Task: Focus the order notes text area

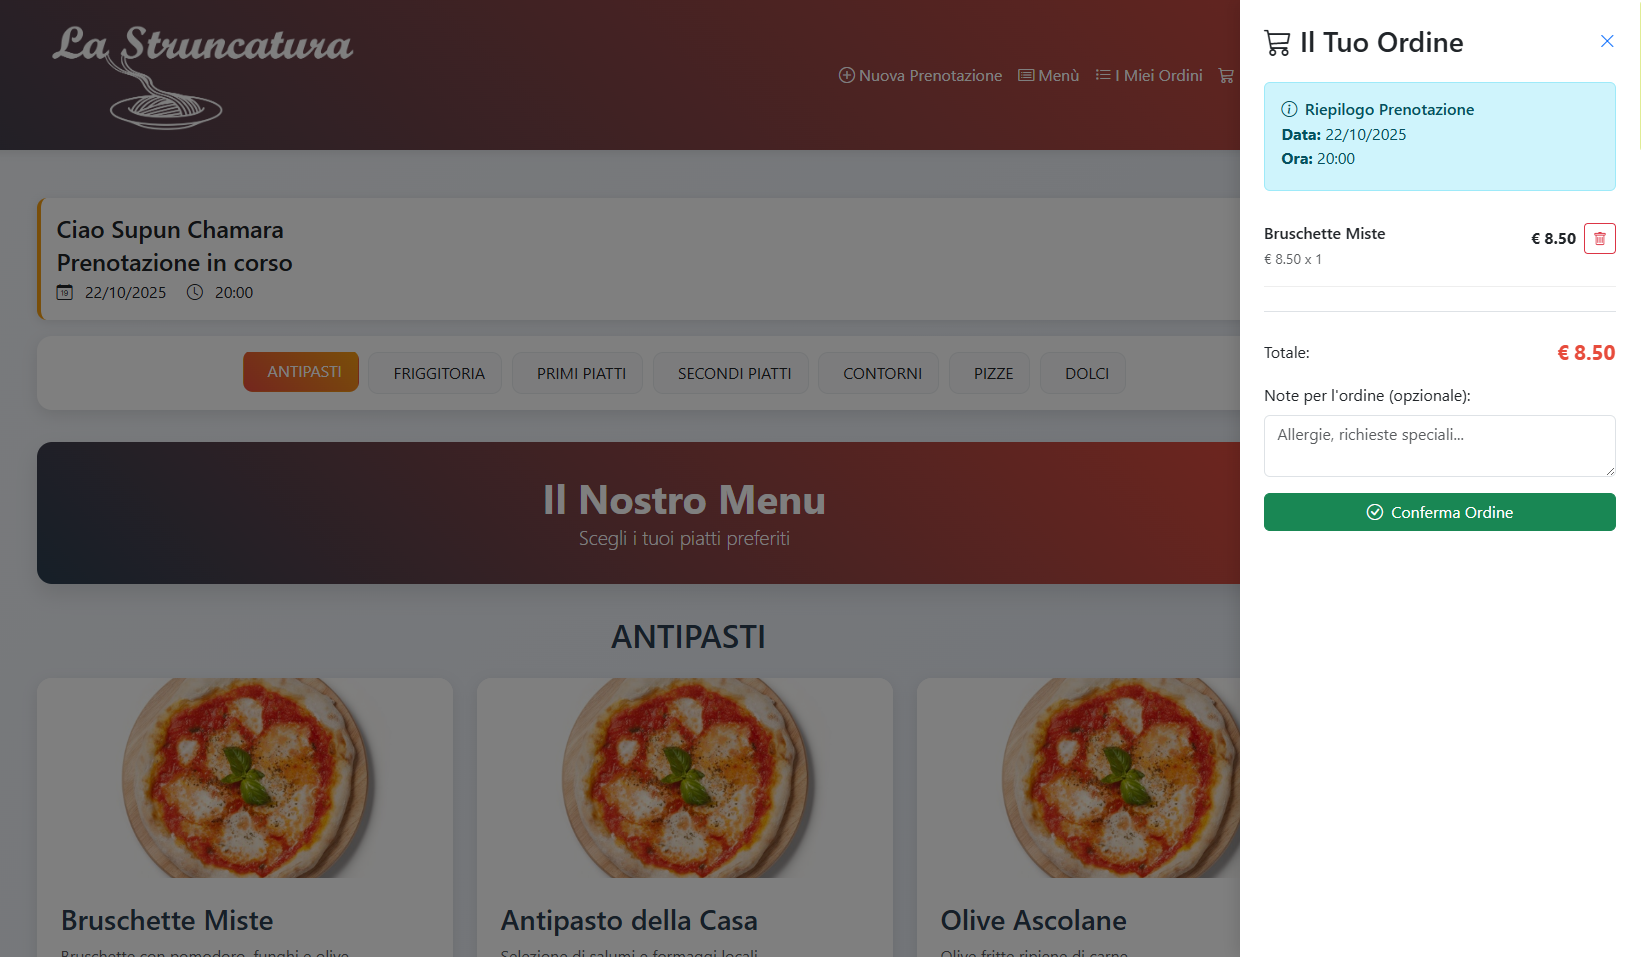Action: coord(1438,446)
